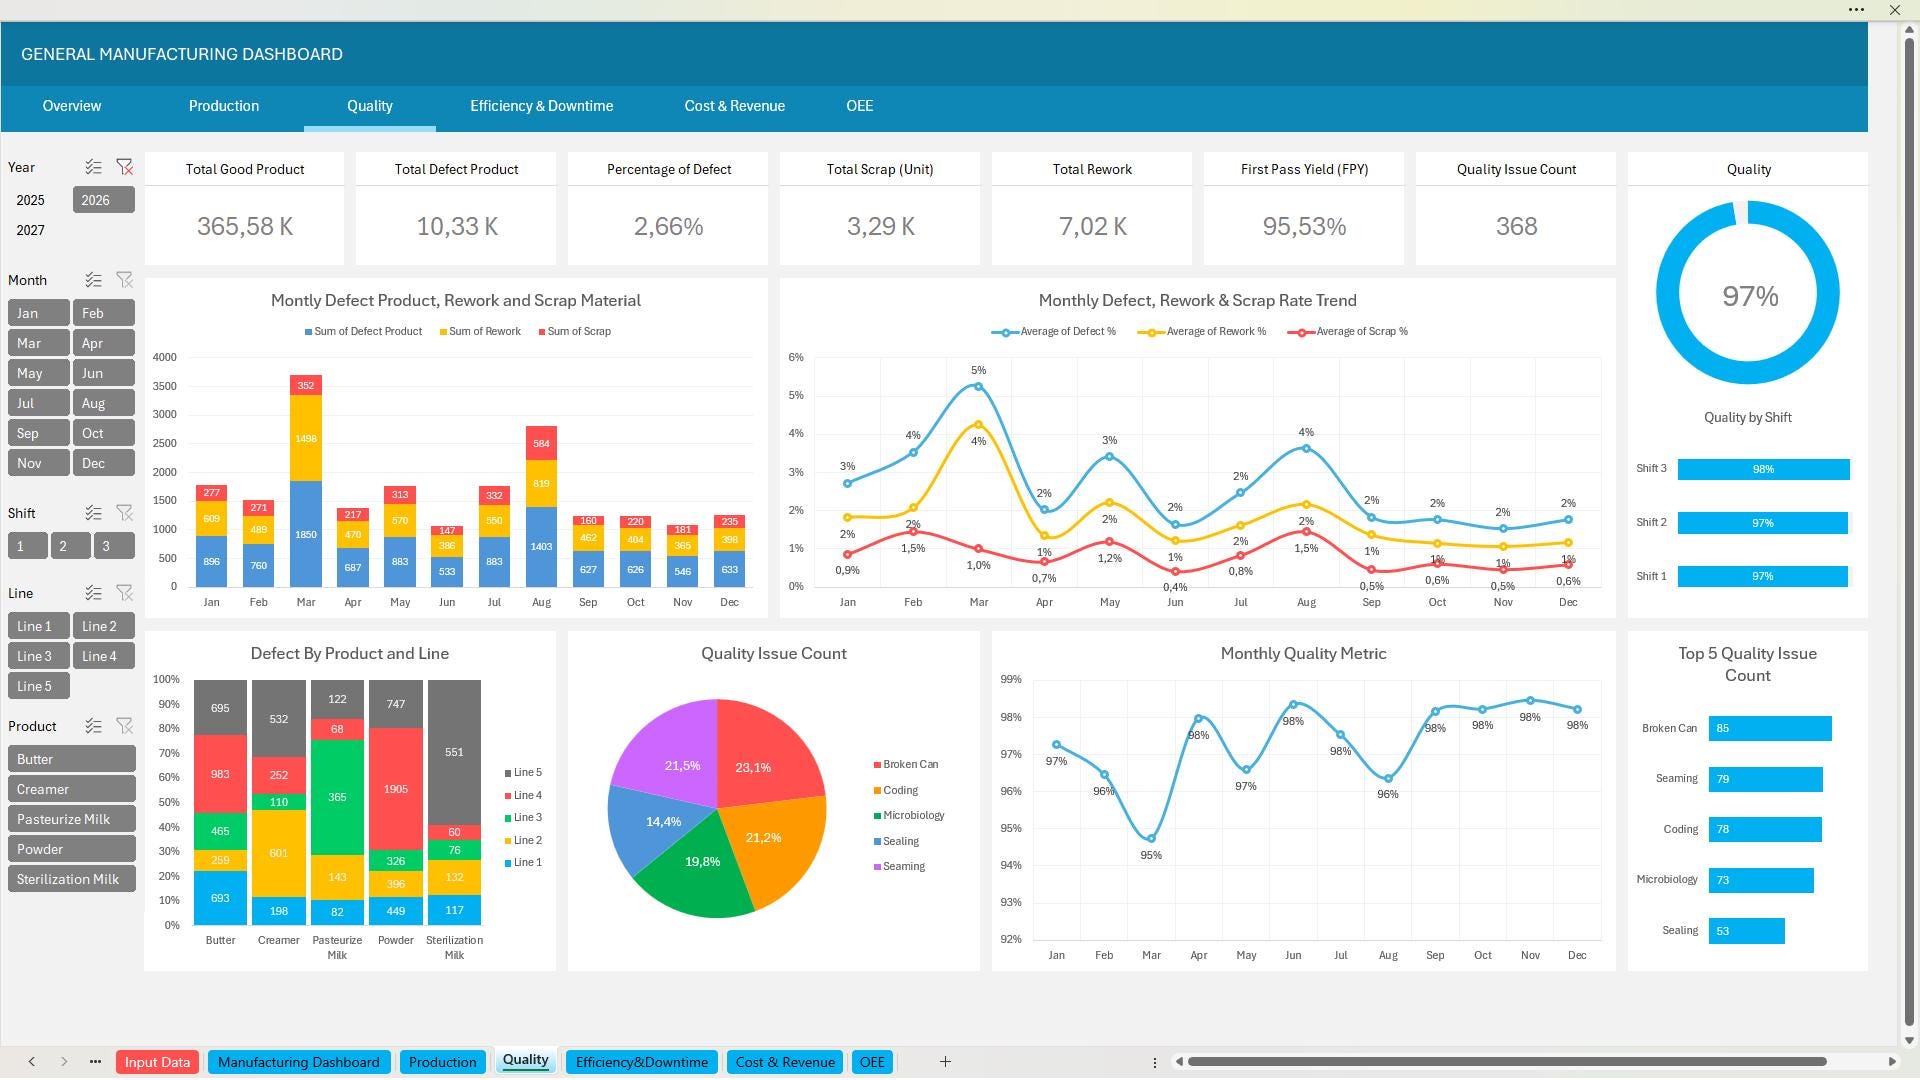This screenshot has height=1080, width=1920.
Task: Select year 2026 in slicer
Action: (103, 200)
